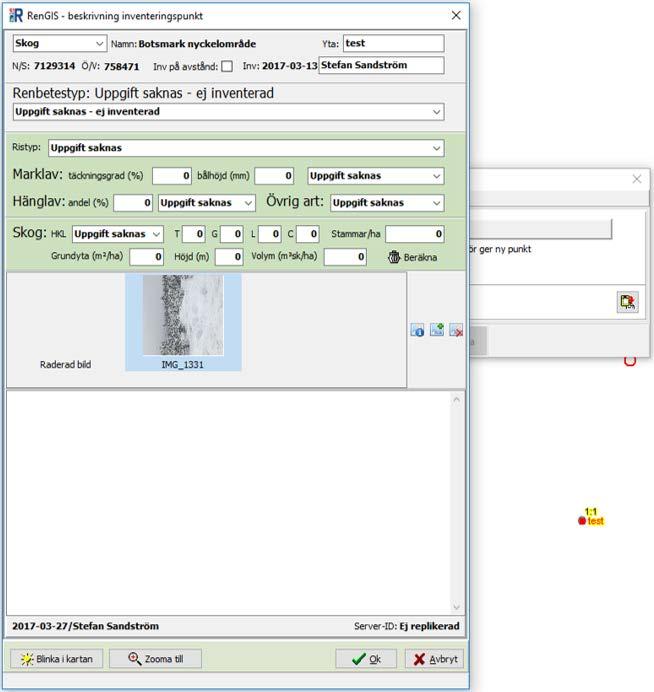The height and width of the screenshot is (692, 654).
Task: Click the large notes text area
Action: (229, 502)
